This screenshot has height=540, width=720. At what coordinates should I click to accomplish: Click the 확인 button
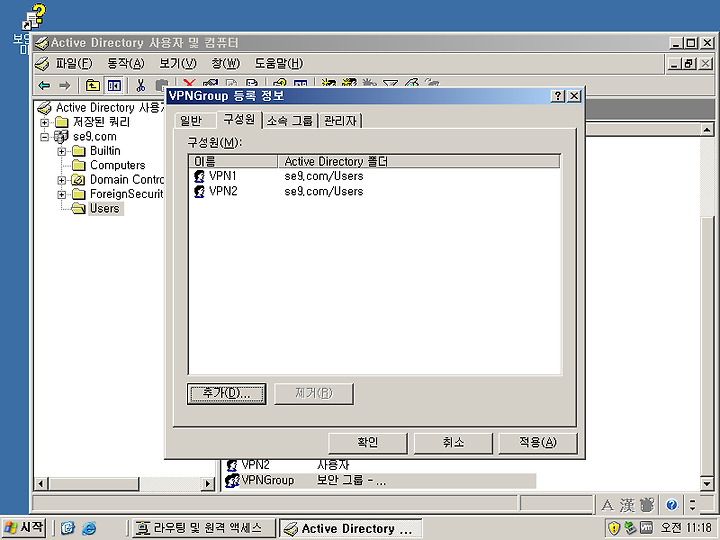(367, 443)
